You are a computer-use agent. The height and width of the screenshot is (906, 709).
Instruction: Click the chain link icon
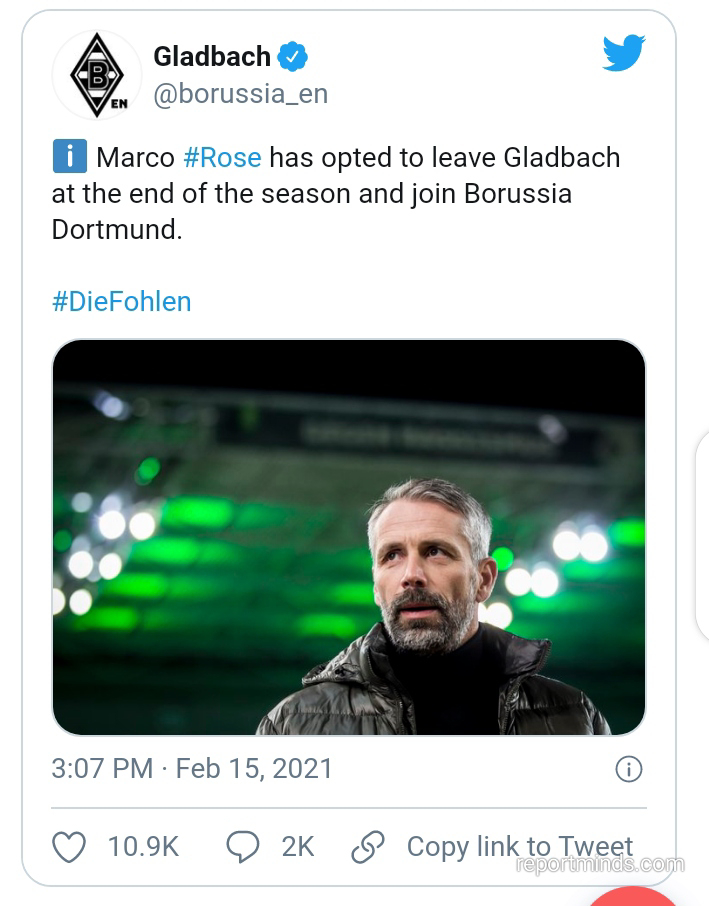click(368, 847)
